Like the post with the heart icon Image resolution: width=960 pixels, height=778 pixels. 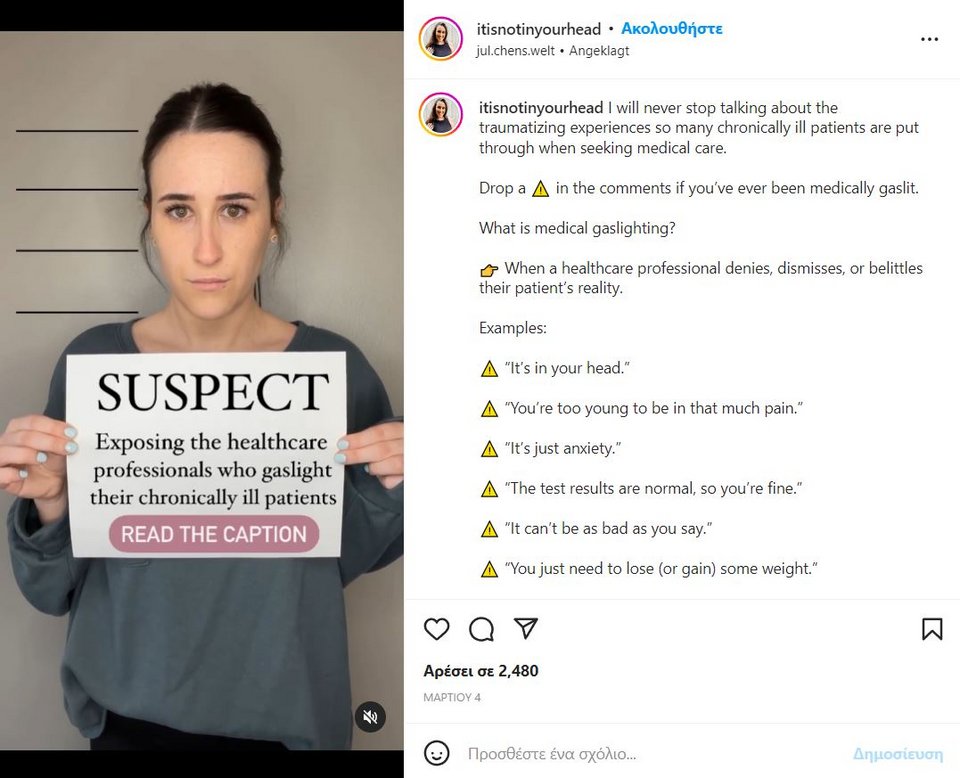click(437, 629)
